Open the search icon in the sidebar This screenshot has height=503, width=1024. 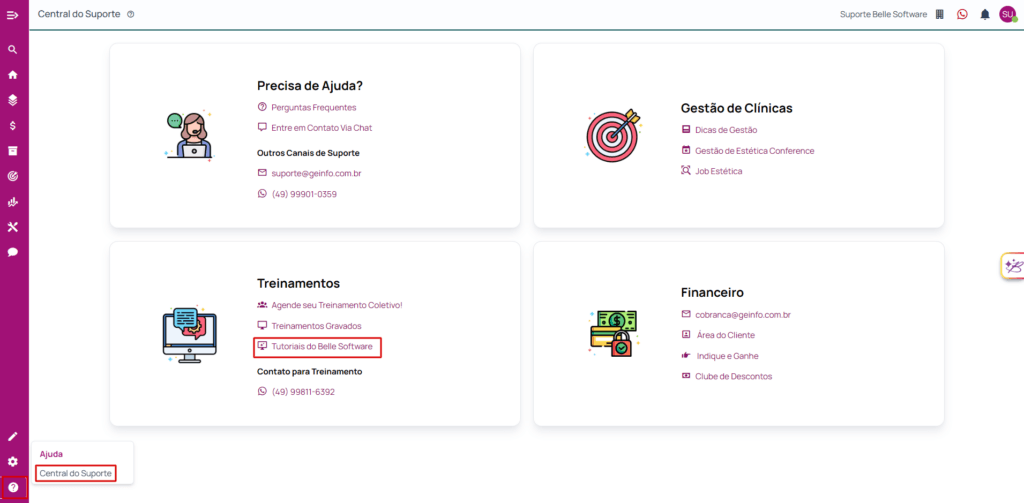tap(13, 49)
